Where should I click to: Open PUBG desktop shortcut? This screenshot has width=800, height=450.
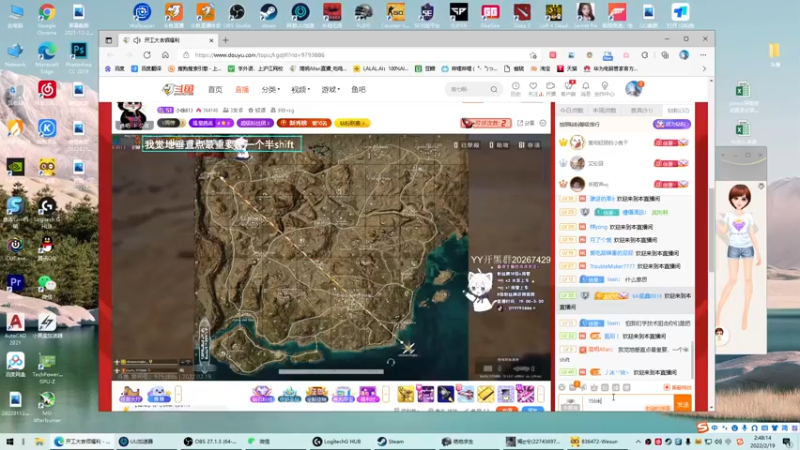pyautogui.click(x=363, y=15)
